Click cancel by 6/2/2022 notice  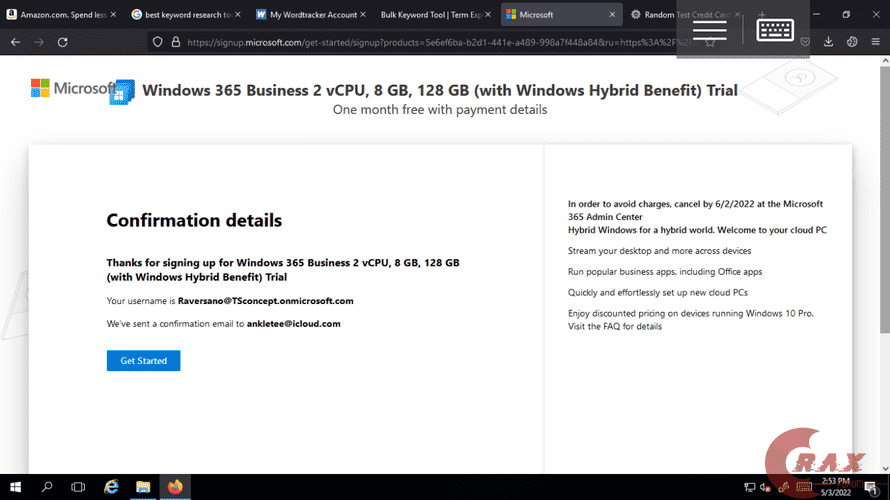(695, 210)
